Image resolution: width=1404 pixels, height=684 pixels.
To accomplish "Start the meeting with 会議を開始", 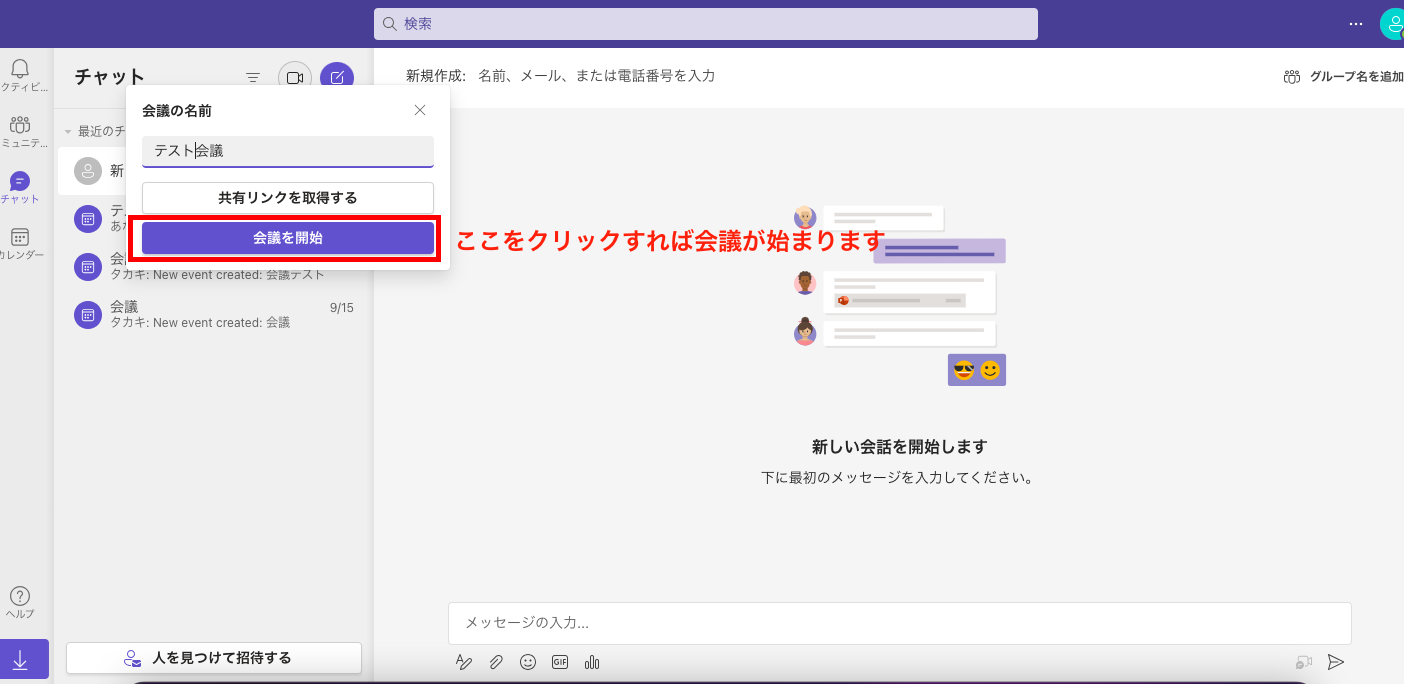I will (x=287, y=238).
